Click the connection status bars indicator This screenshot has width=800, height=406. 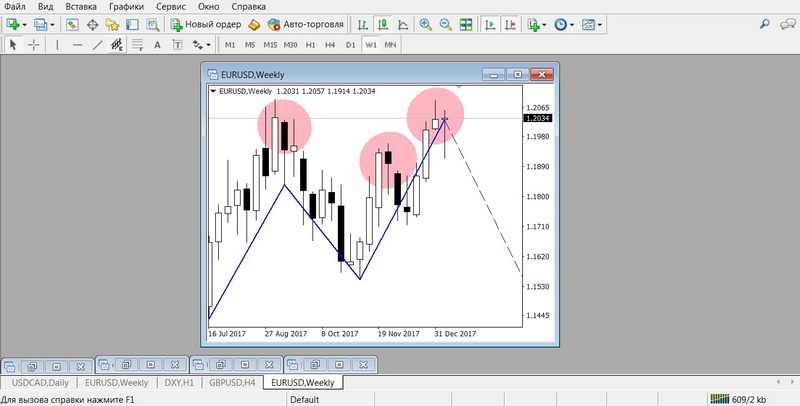coord(721,399)
